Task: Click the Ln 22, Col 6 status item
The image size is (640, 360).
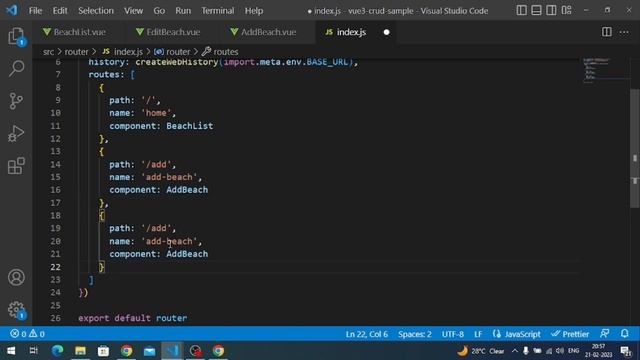Action: pyautogui.click(x=367, y=334)
